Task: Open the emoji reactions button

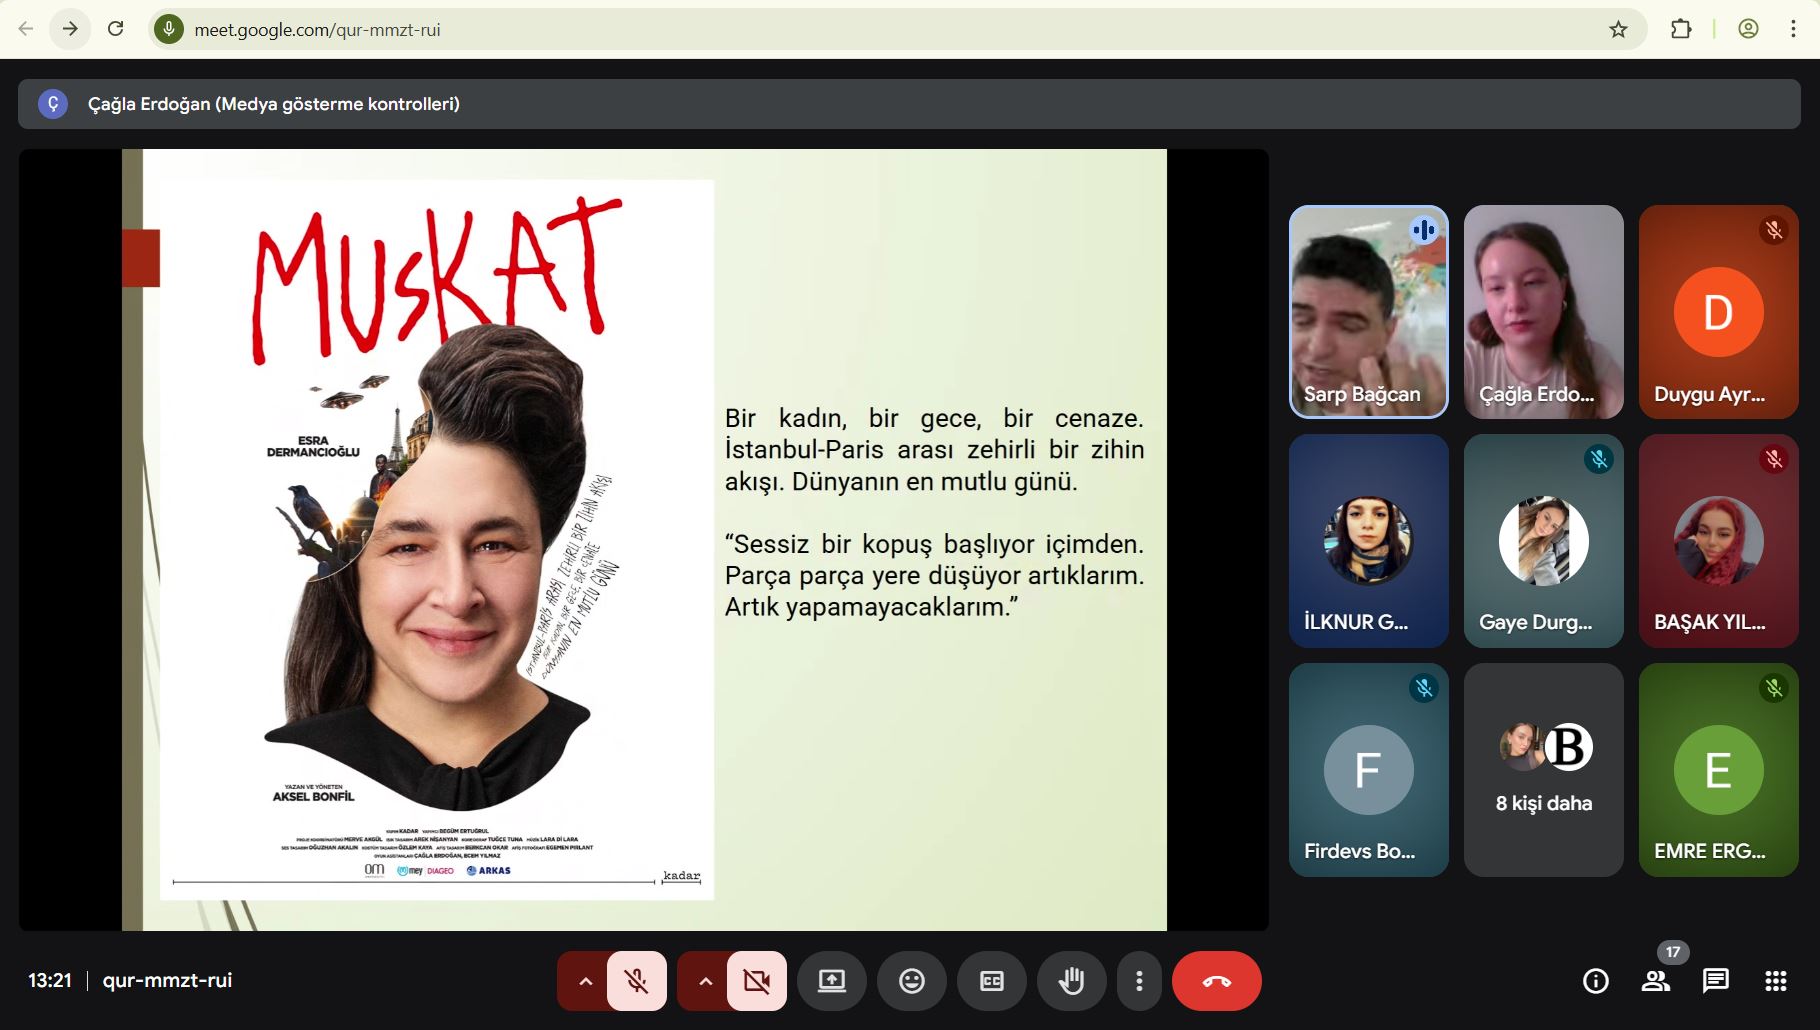Action: [911, 981]
